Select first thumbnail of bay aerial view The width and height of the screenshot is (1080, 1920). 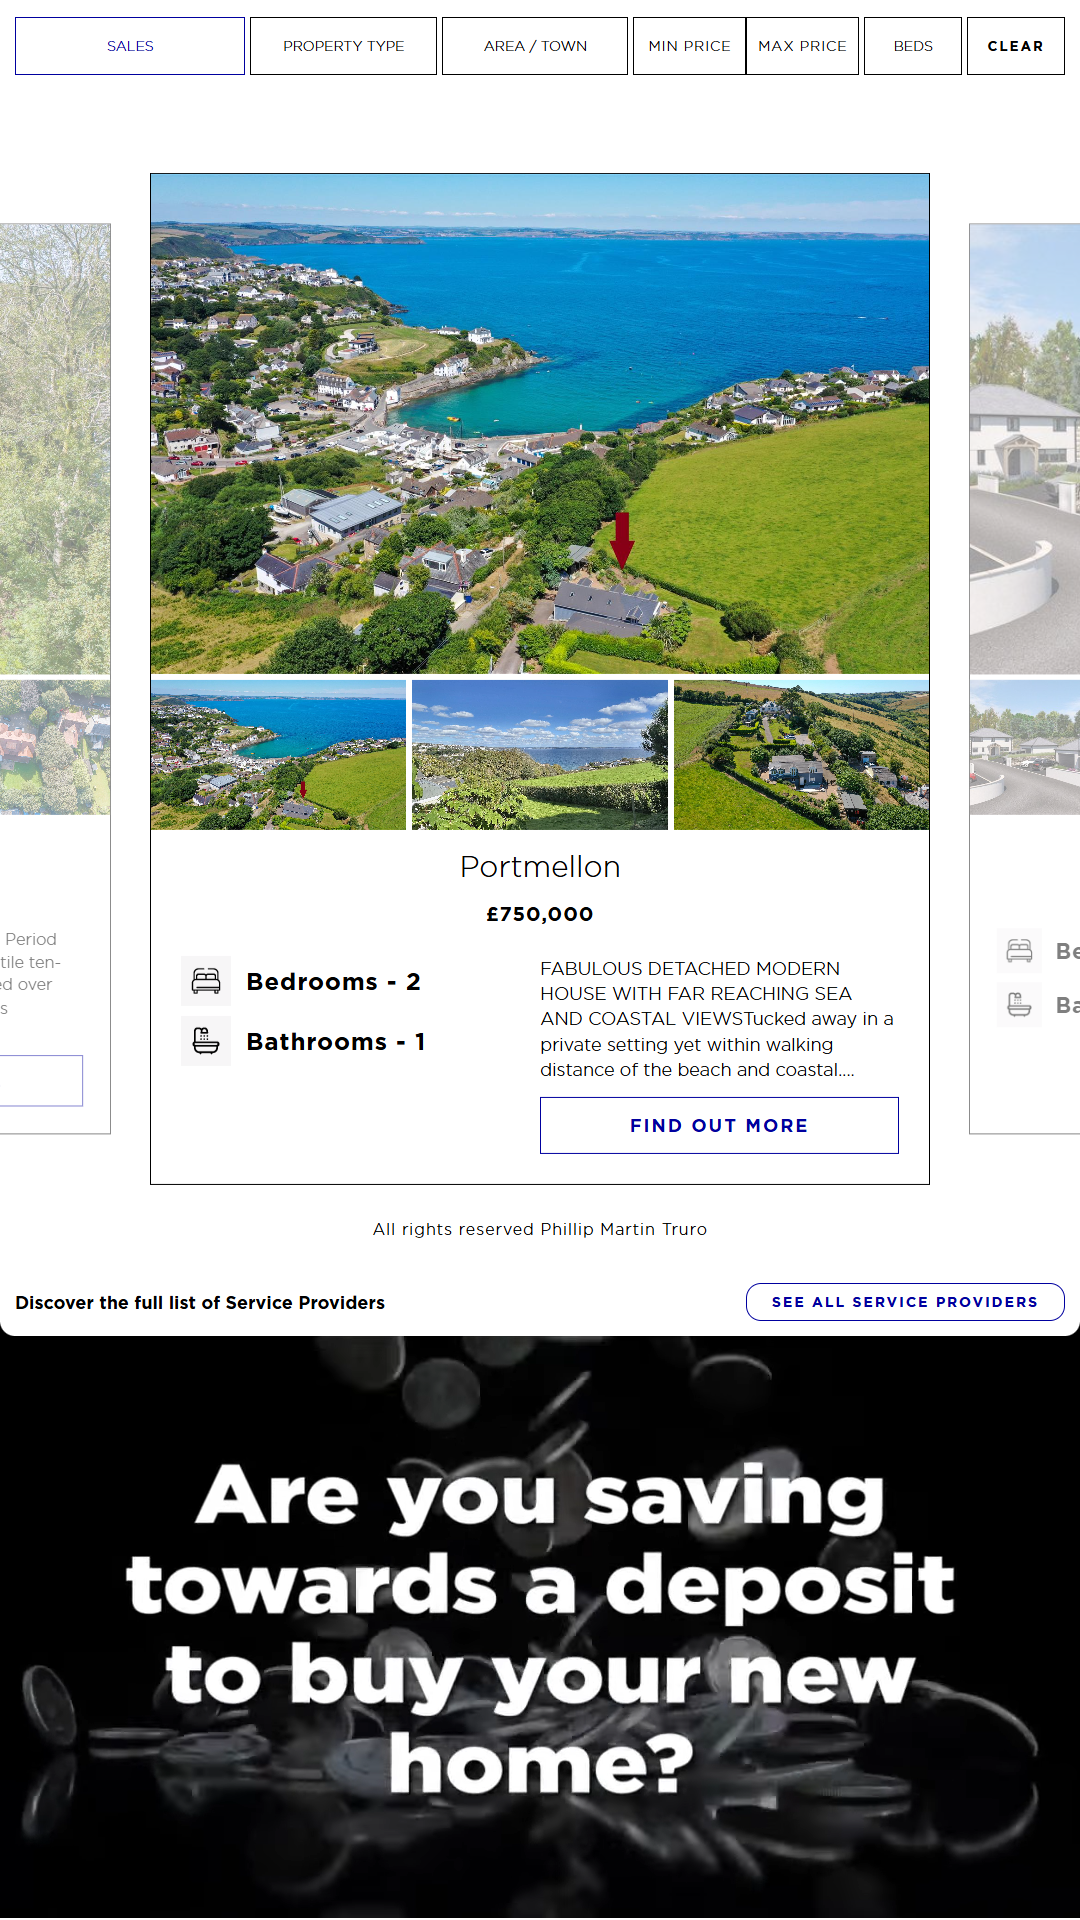(278, 755)
